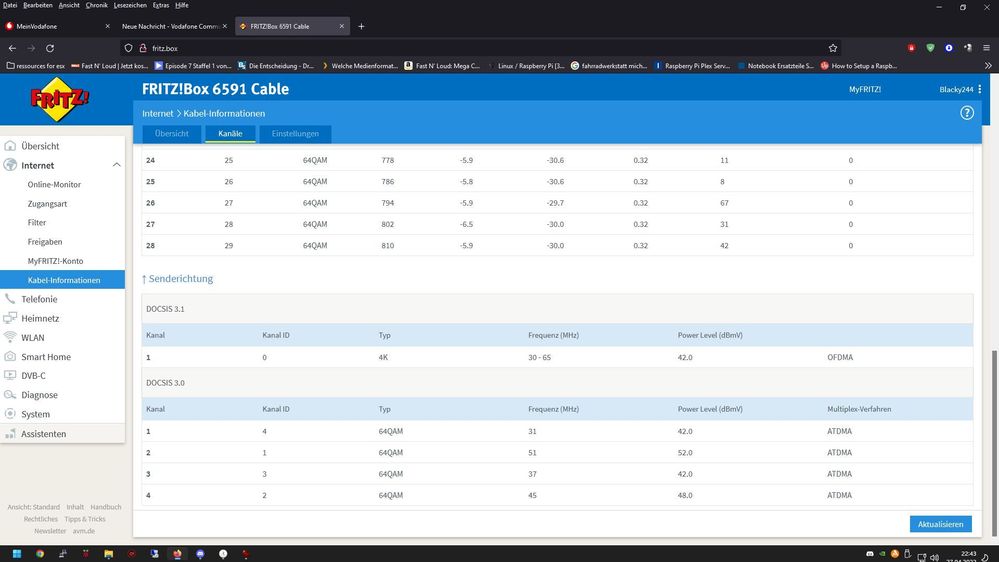This screenshot has height=562, width=999.
Task: Click the Aktualisieren button
Action: [x=940, y=524]
